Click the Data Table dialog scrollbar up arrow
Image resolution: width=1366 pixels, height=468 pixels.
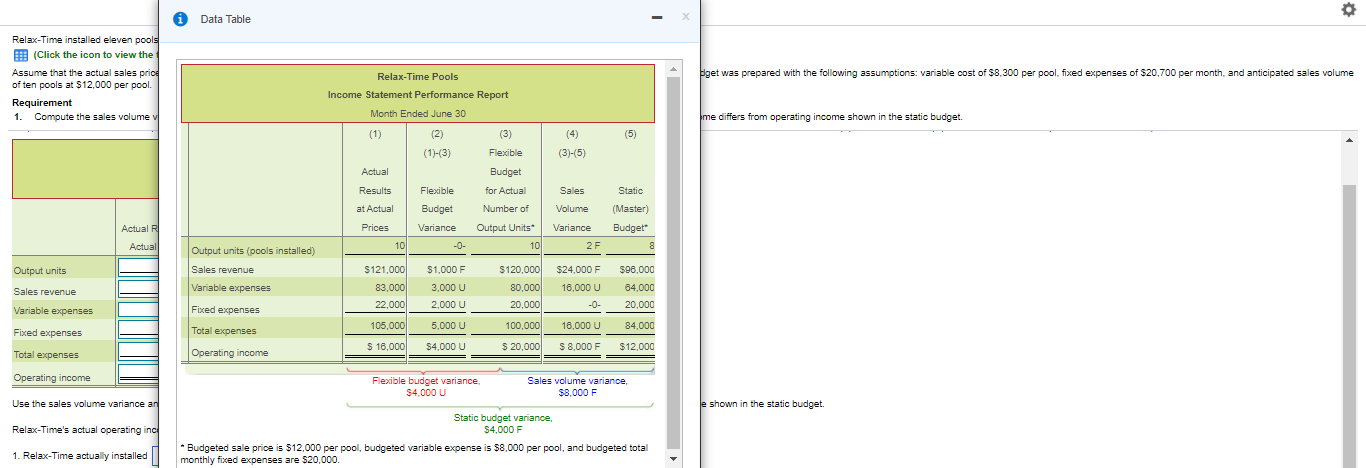click(x=674, y=68)
